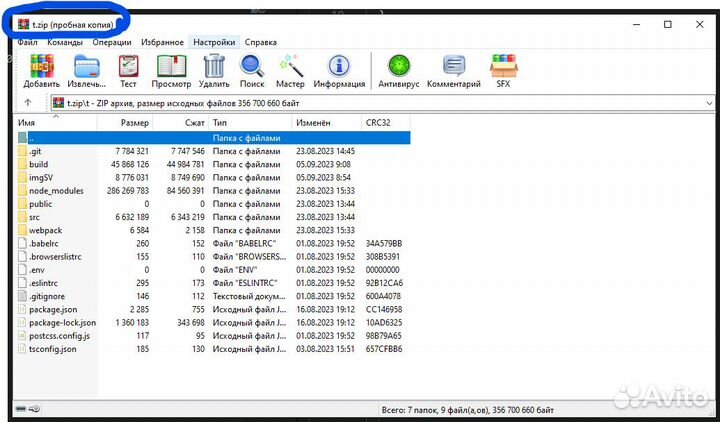
Task: Open the Справка menu
Action: pos(260,42)
